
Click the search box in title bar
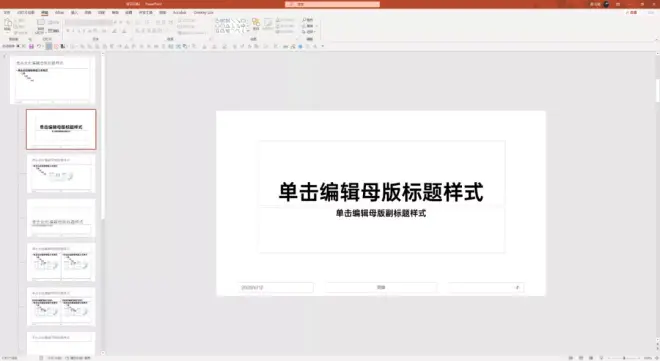[333, 4]
